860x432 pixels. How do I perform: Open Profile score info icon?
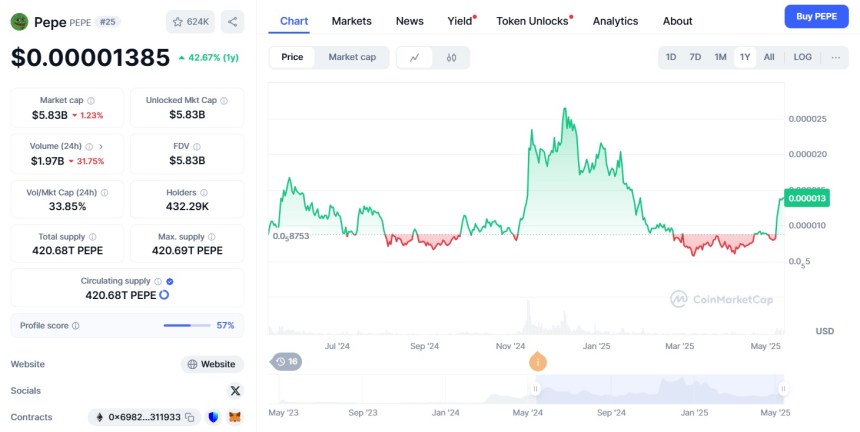point(76,326)
